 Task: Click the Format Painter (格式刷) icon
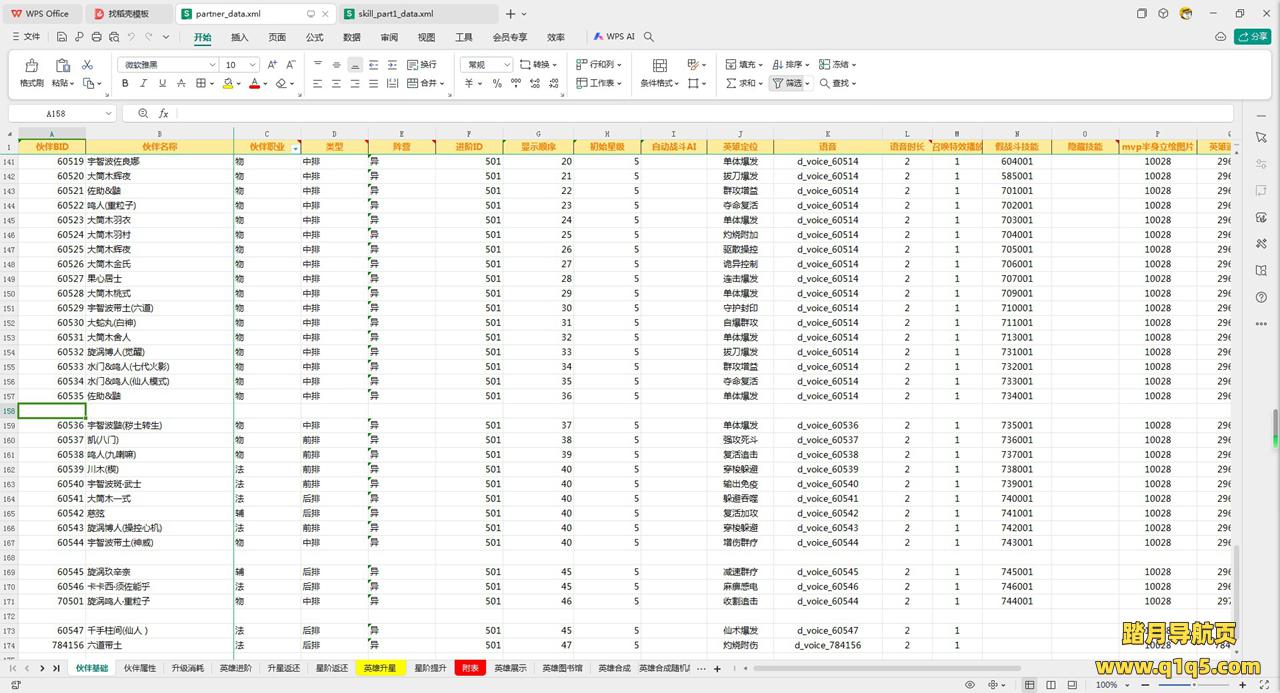point(31,65)
